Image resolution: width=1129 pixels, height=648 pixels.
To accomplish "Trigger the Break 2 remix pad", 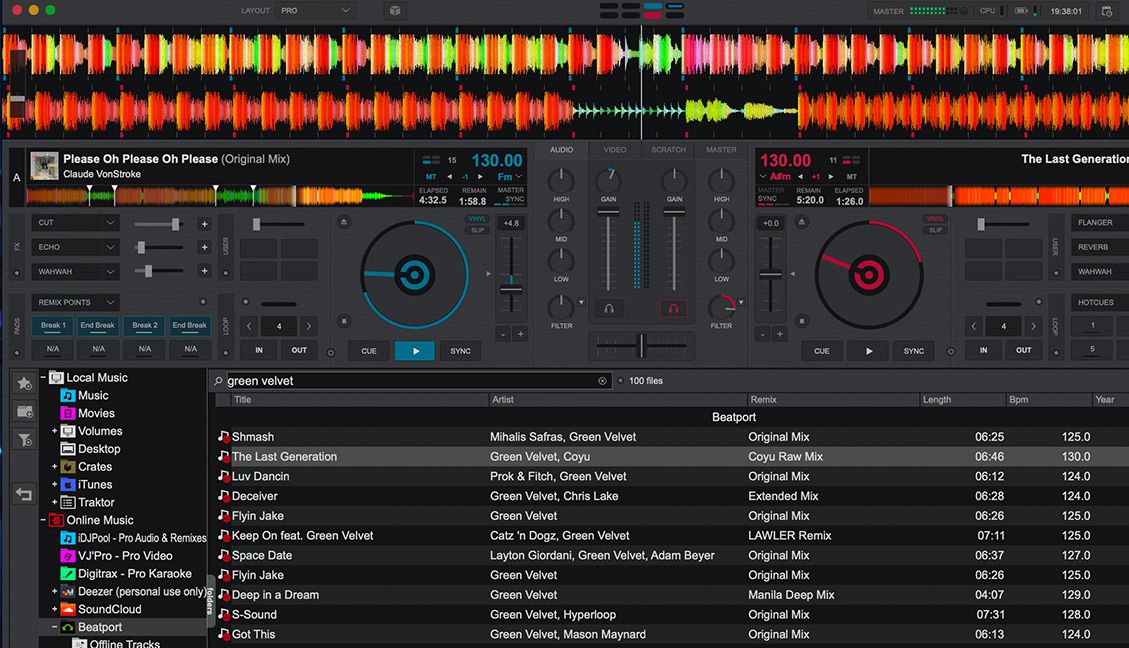I will point(145,325).
